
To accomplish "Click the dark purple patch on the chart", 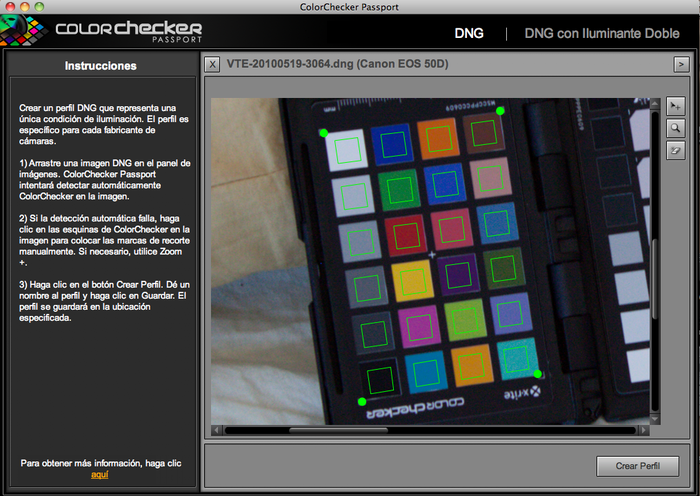I will [458, 275].
